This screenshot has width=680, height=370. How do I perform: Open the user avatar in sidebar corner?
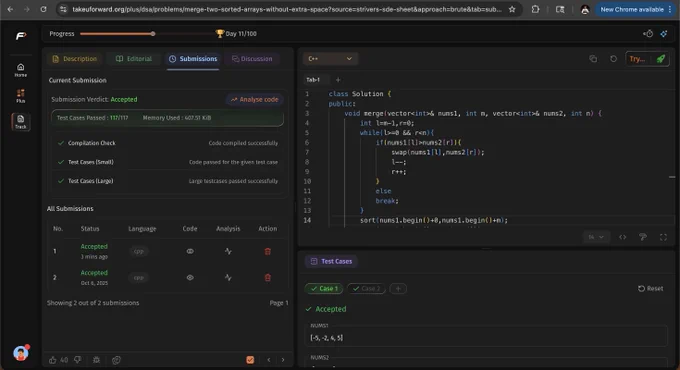(x=21, y=353)
